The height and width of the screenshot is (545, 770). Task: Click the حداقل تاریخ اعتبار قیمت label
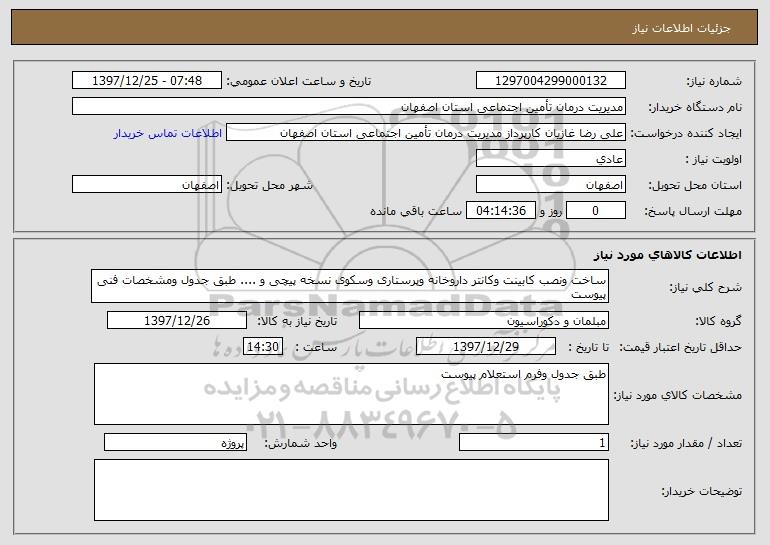[681, 347]
